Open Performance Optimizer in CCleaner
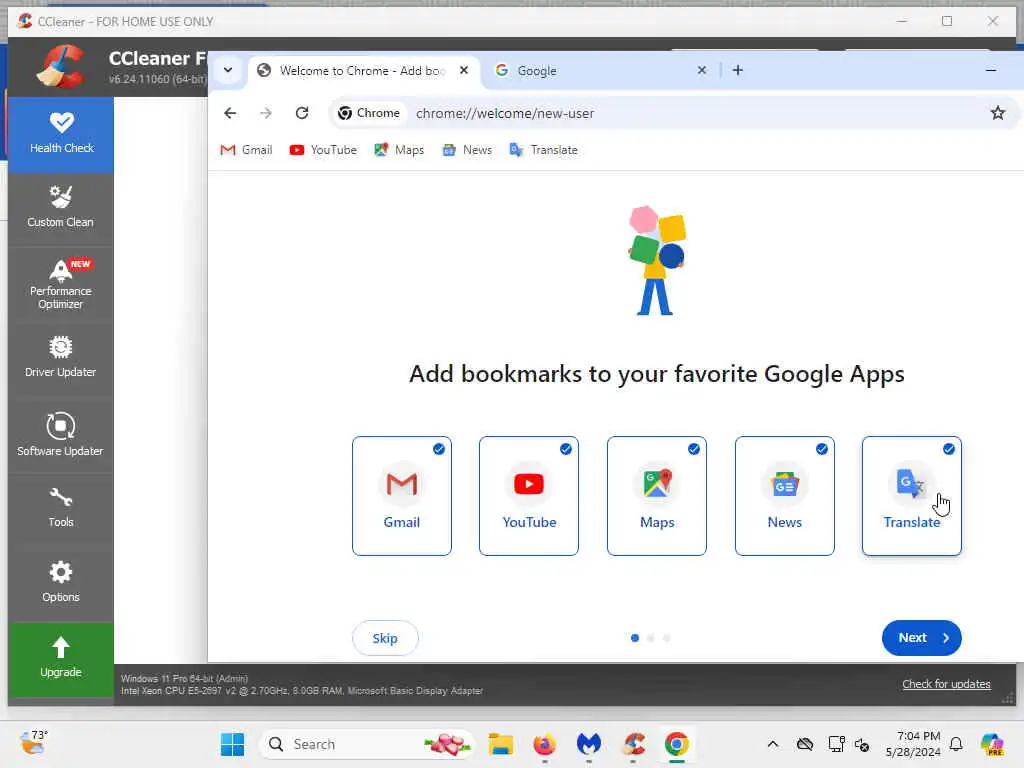 coord(61,285)
